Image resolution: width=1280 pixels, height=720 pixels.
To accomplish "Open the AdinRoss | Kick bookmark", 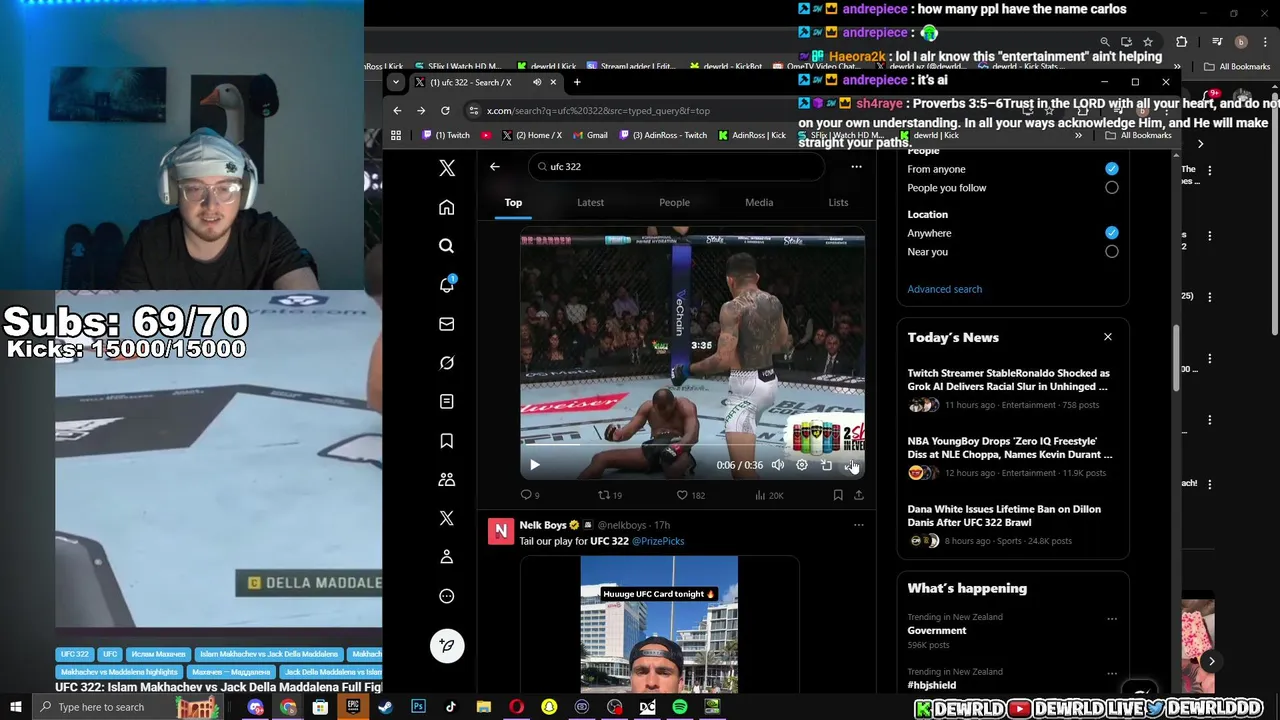I will coord(752,135).
